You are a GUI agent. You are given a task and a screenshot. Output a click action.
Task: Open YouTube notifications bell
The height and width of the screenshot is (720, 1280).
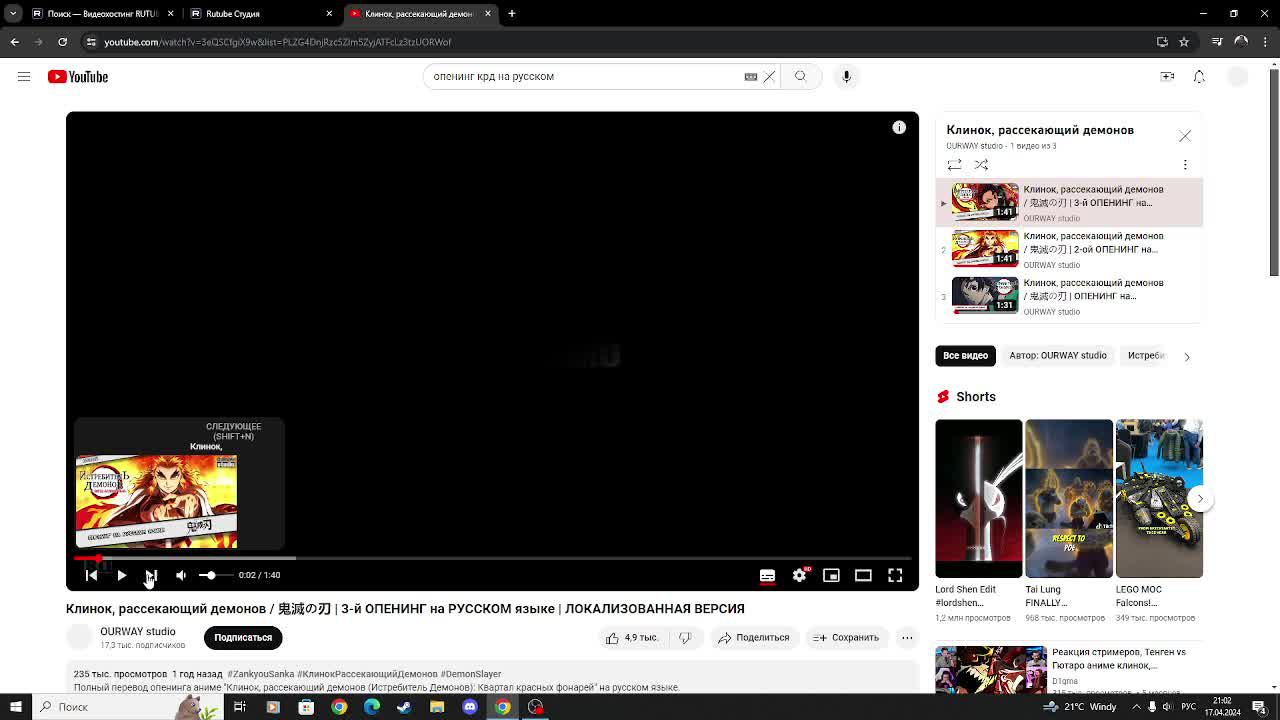tap(1200, 77)
